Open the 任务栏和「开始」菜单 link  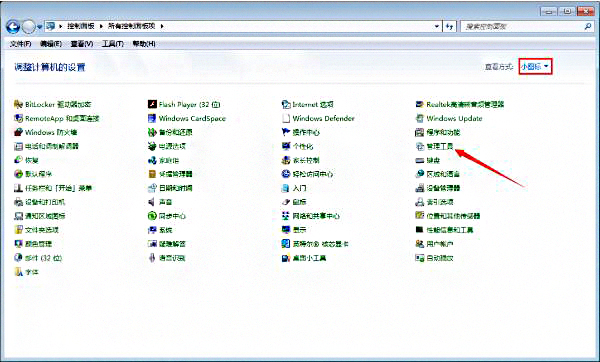pos(59,188)
